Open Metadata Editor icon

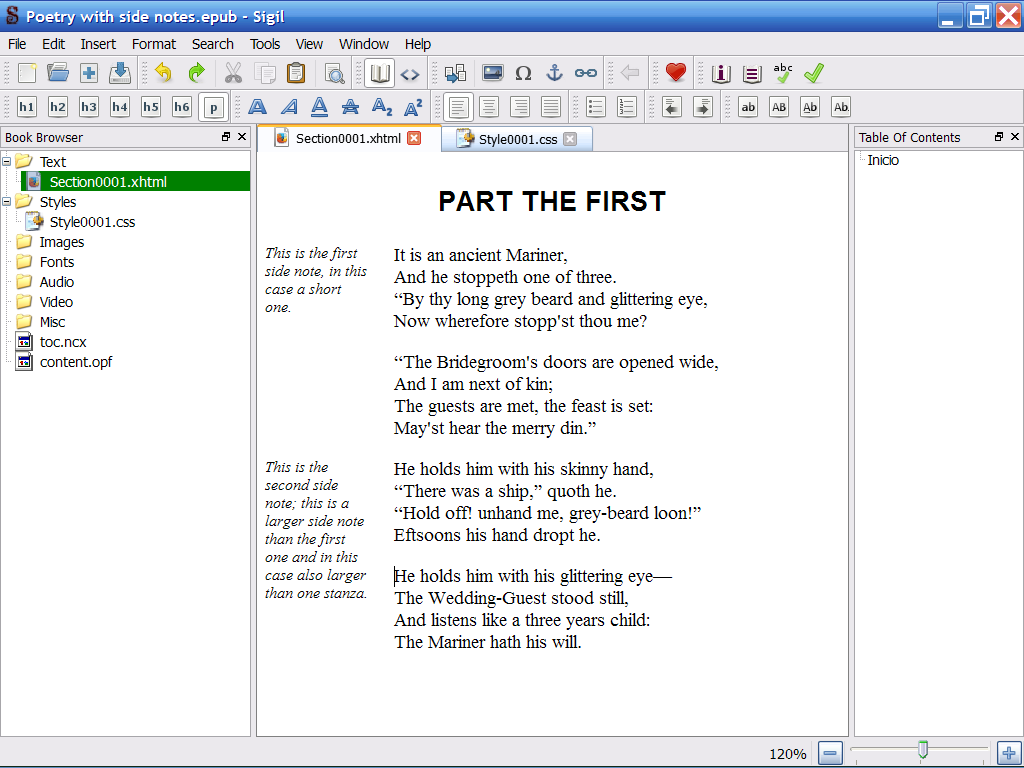[721, 73]
